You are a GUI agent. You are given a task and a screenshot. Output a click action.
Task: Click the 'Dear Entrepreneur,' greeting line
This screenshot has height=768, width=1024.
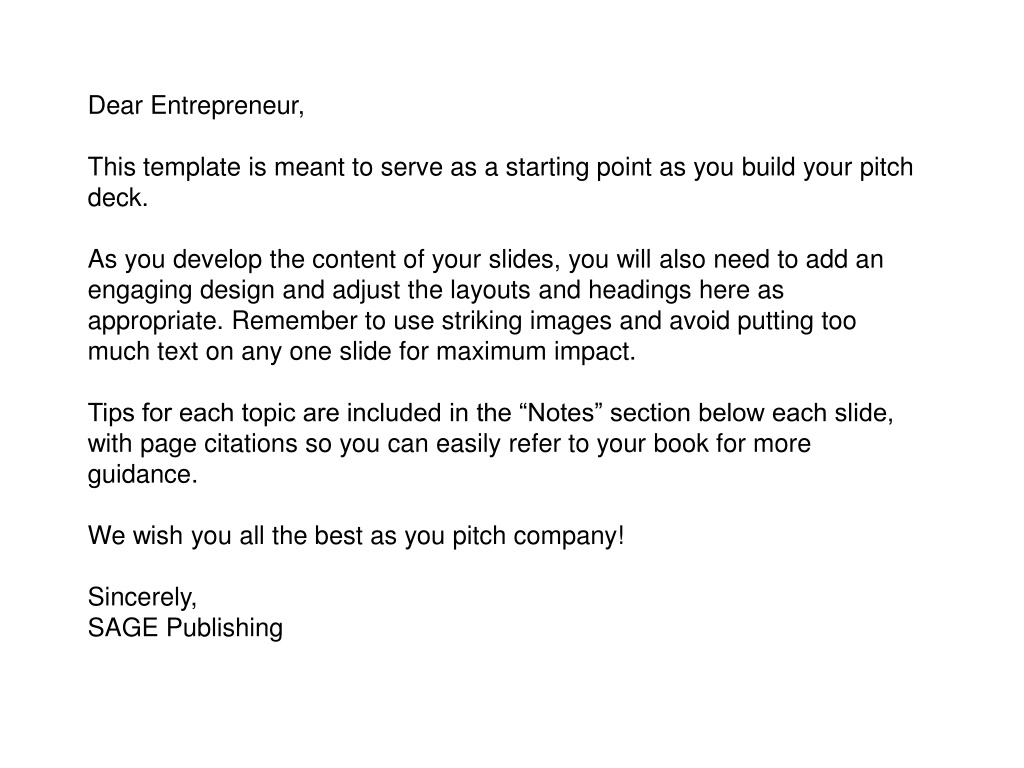point(196,106)
